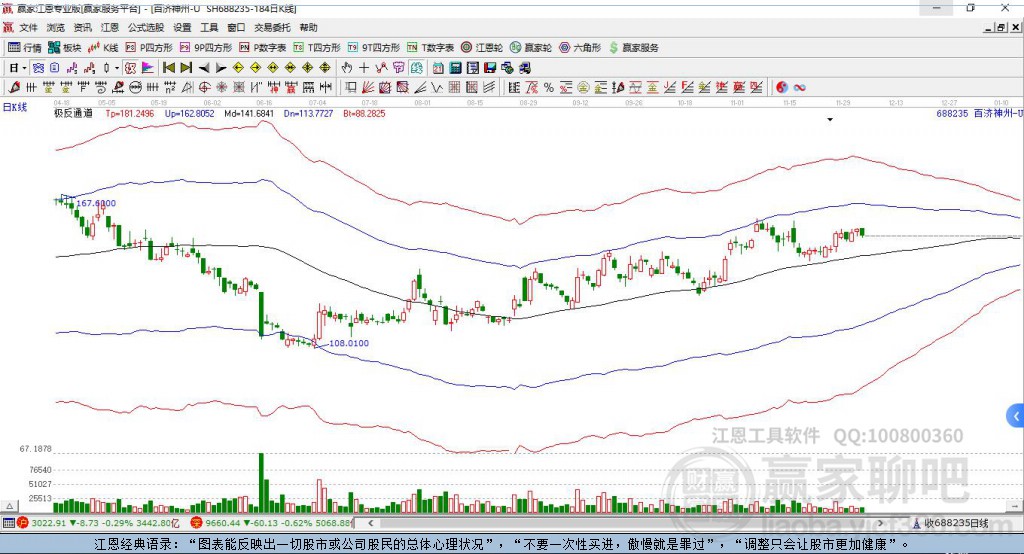
Task: Select the Gann fan lines icon
Action: 368,88
